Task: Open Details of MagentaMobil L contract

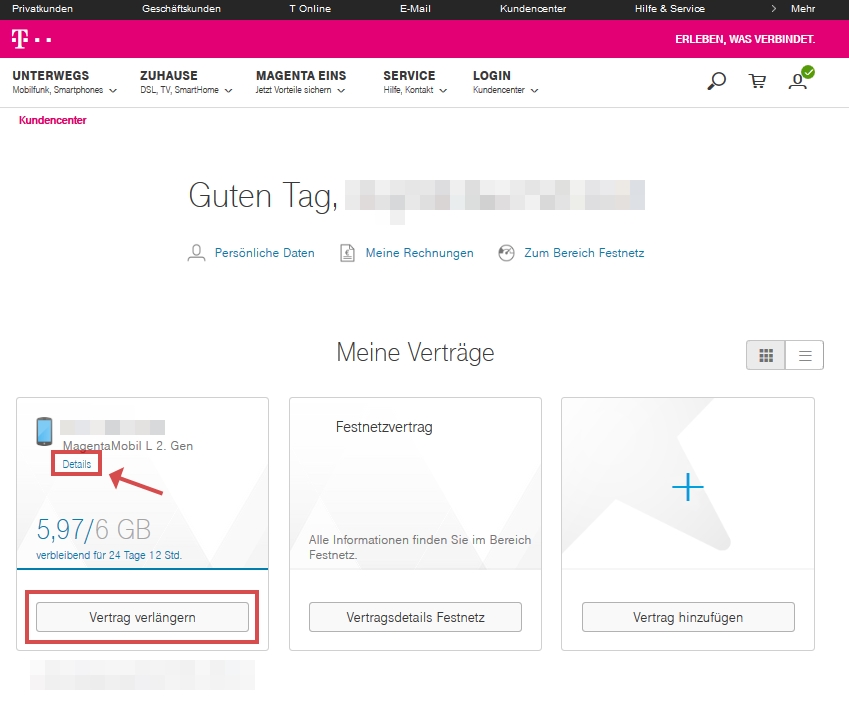Action: coord(76,464)
